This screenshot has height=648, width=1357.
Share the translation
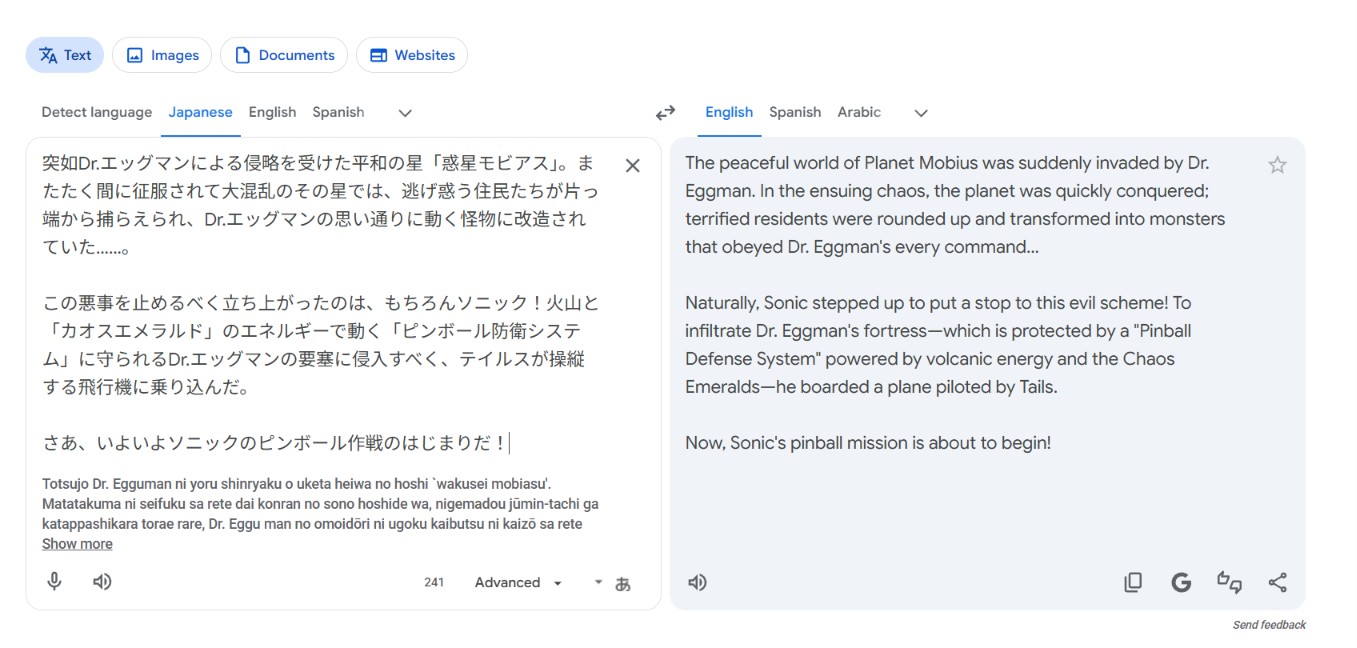click(1277, 582)
